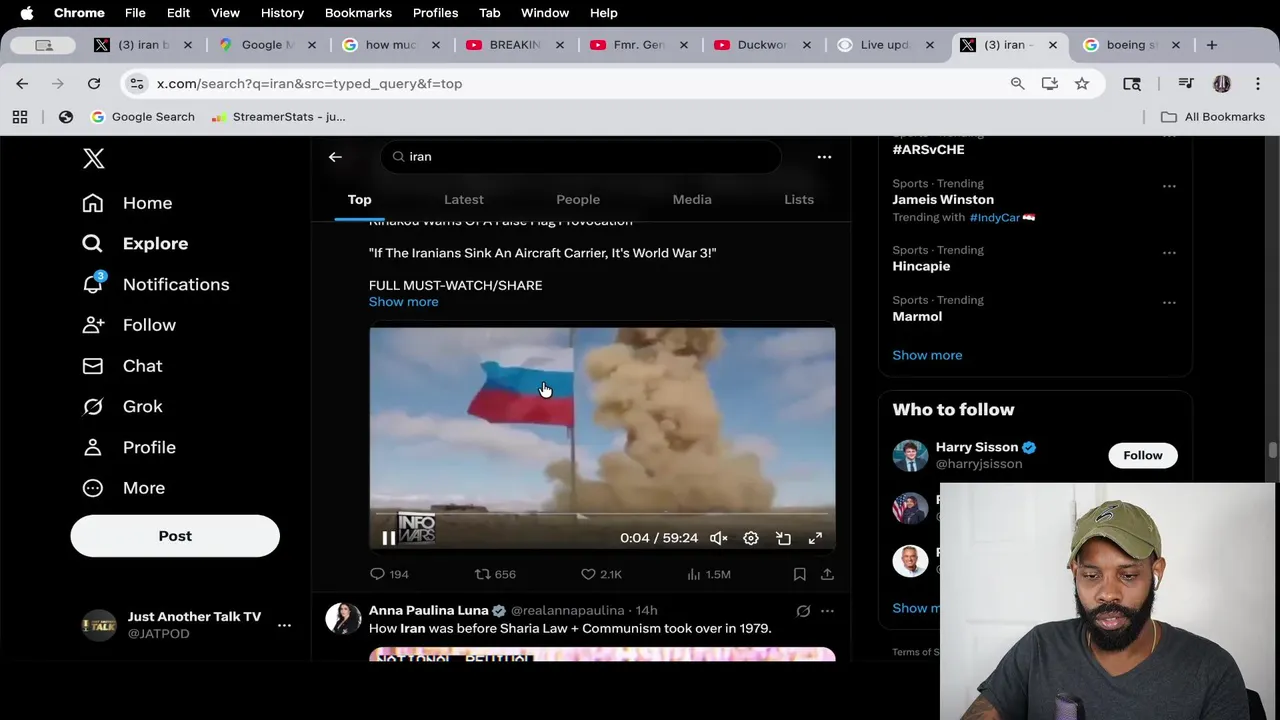The image size is (1280, 720).
Task: Toggle picture-in-picture on video
Action: tap(783, 538)
